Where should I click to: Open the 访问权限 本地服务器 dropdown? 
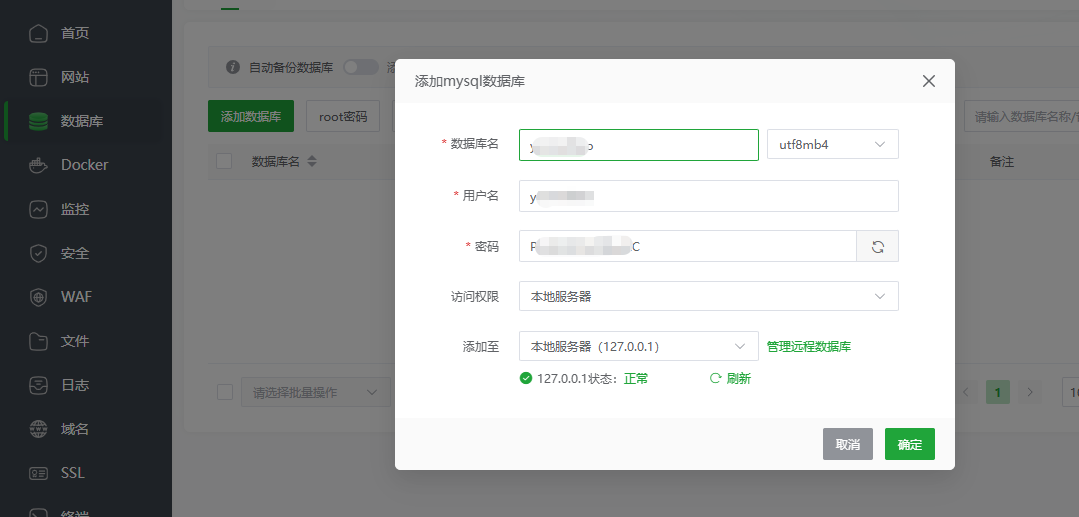coord(709,296)
